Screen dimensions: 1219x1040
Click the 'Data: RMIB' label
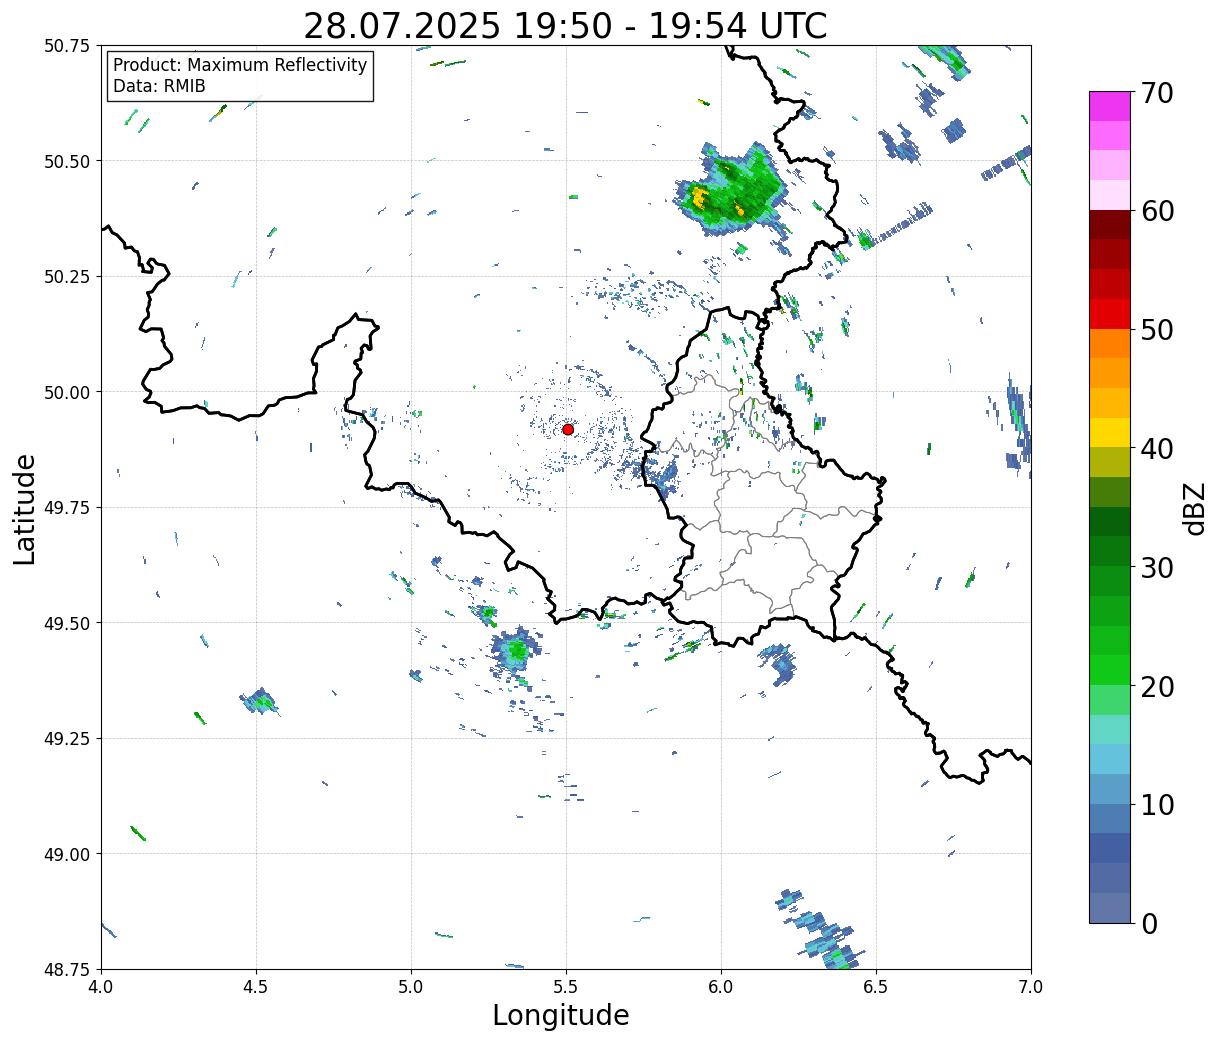159,86
